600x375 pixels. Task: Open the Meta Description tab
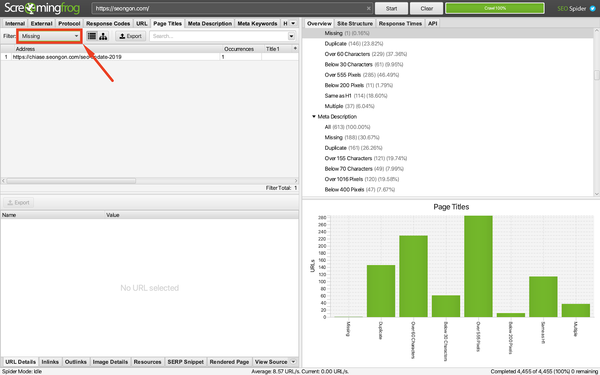point(210,23)
